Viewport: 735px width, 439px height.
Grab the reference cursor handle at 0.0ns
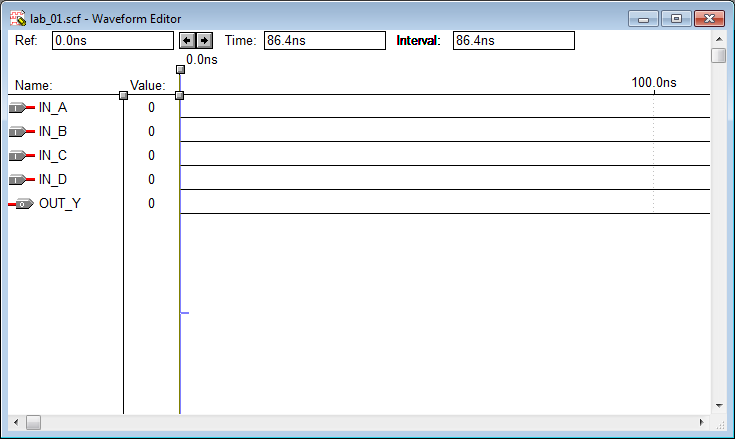180,70
